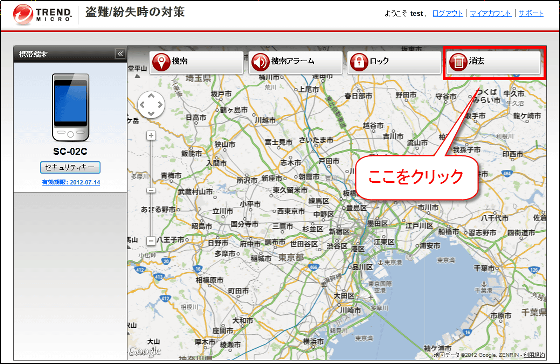The height and width of the screenshot is (364, 560).
Task: Select the 消去 trash can button
Action: point(494,62)
